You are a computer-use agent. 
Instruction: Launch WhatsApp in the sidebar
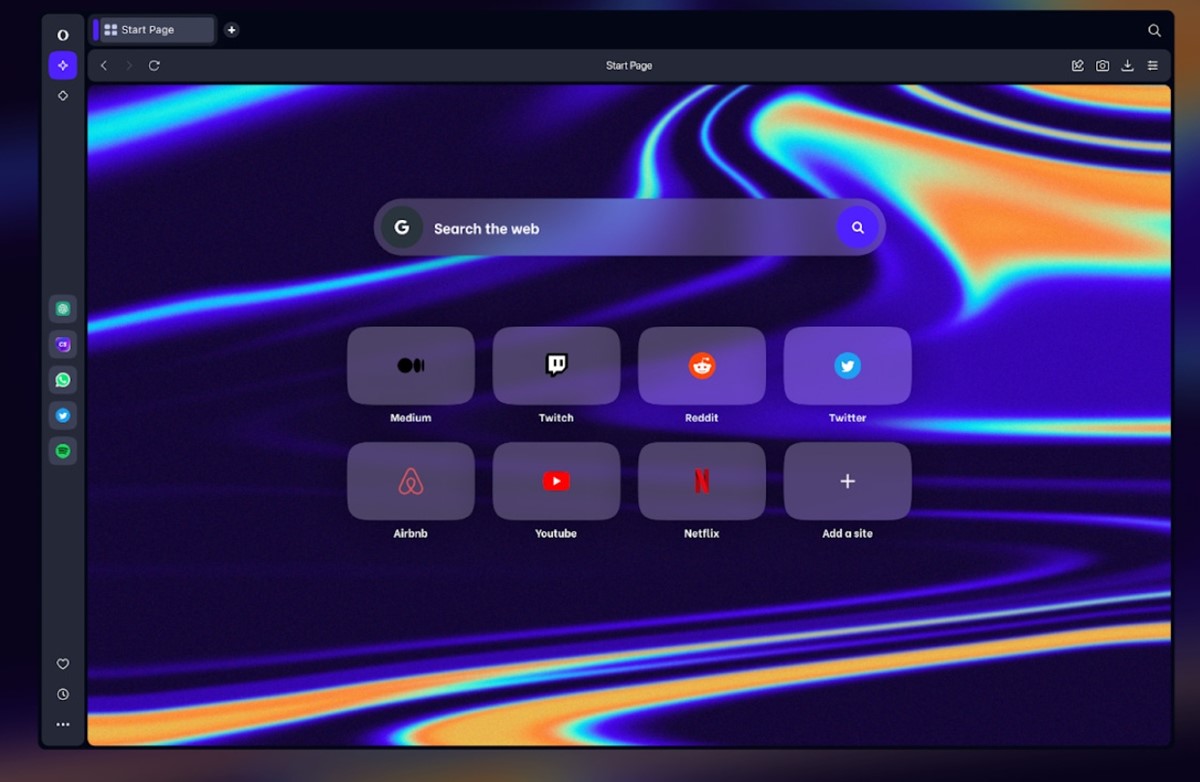pos(63,380)
